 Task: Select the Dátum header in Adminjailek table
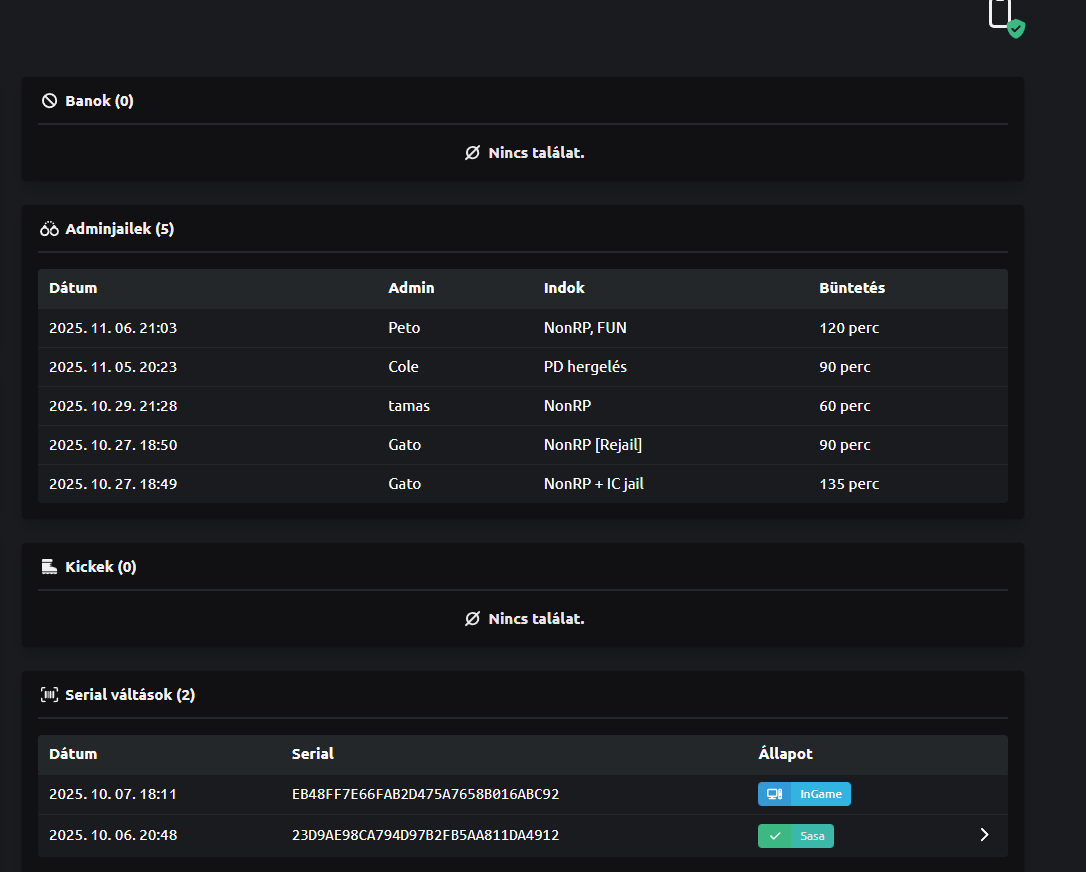point(73,288)
